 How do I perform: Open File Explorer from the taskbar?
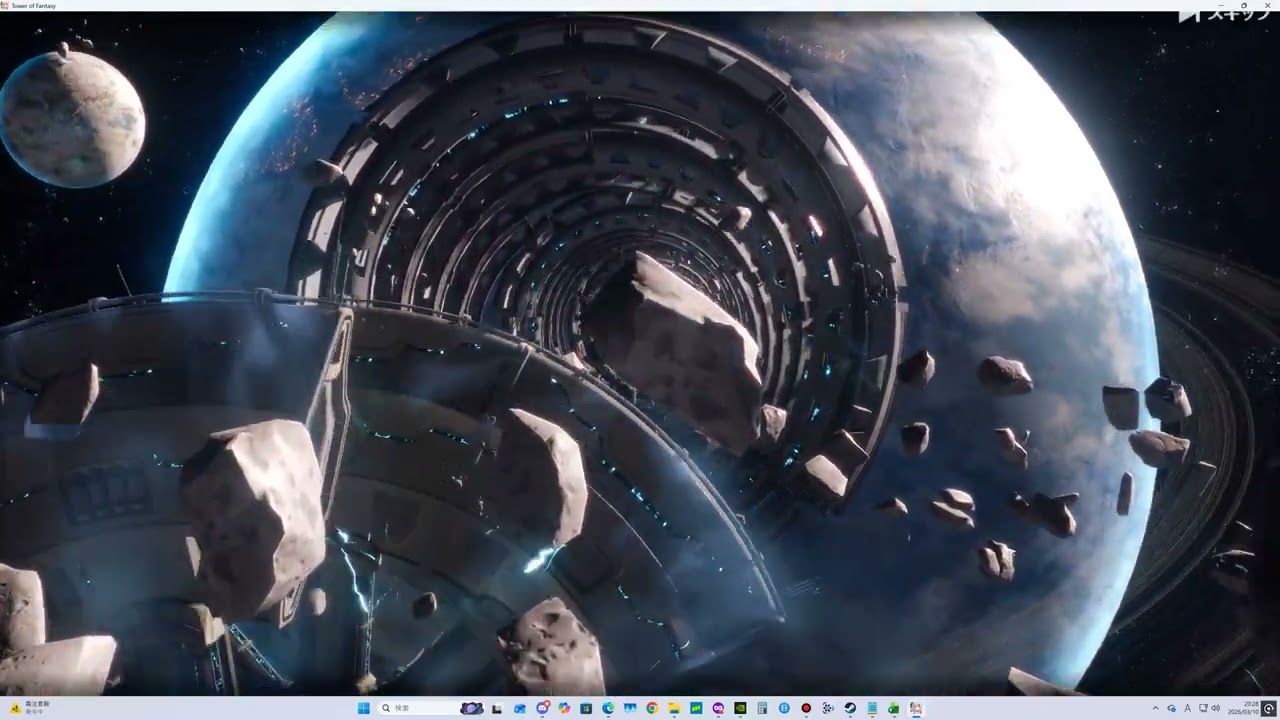[x=674, y=708]
